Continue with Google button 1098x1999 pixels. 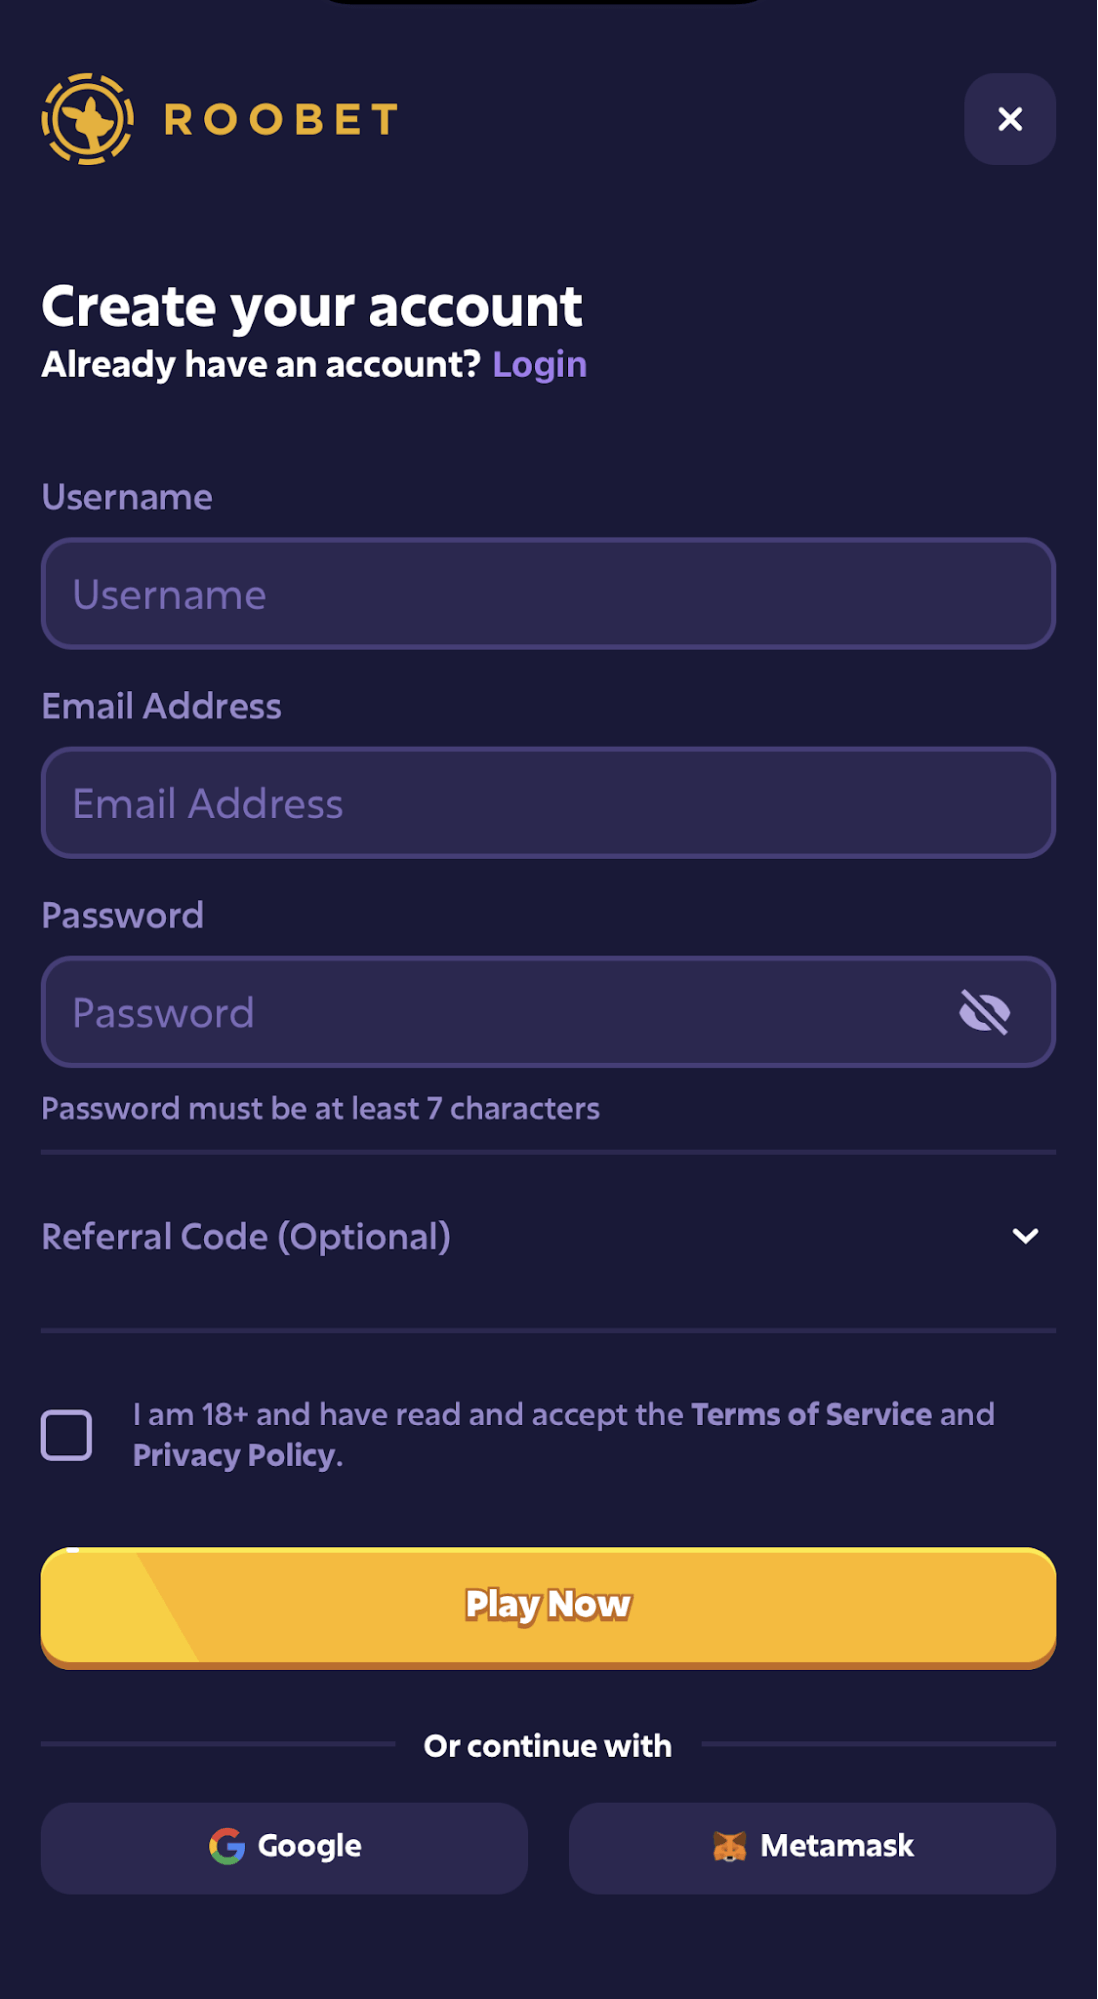click(284, 1848)
